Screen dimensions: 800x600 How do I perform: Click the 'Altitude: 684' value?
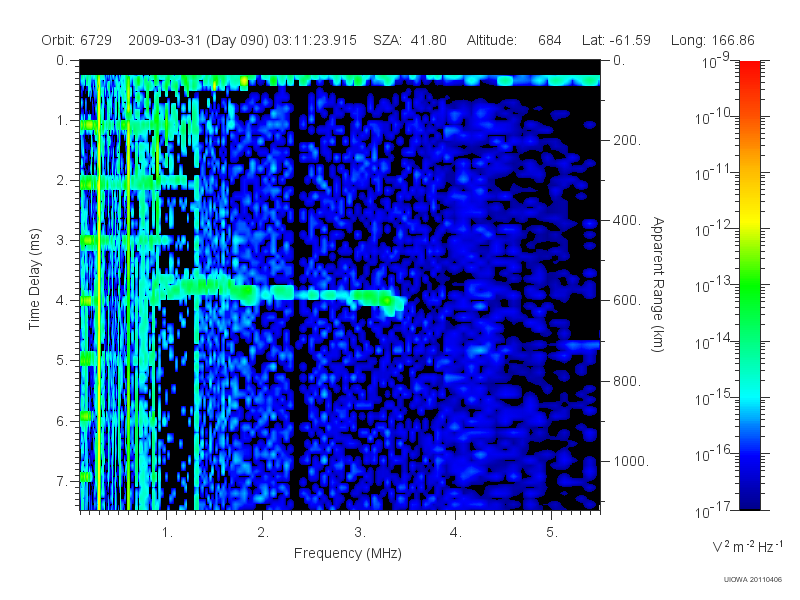[514, 40]
